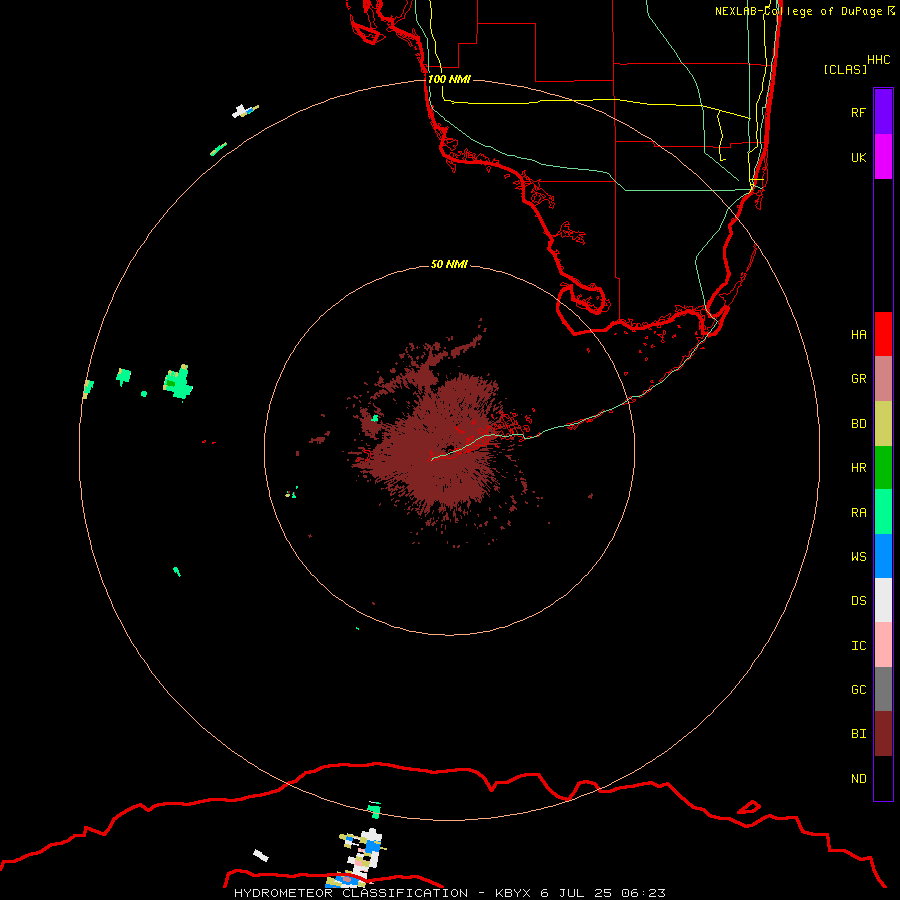900x900 pixels.
Task: Click the GR legend label
Action: point(858,379)
